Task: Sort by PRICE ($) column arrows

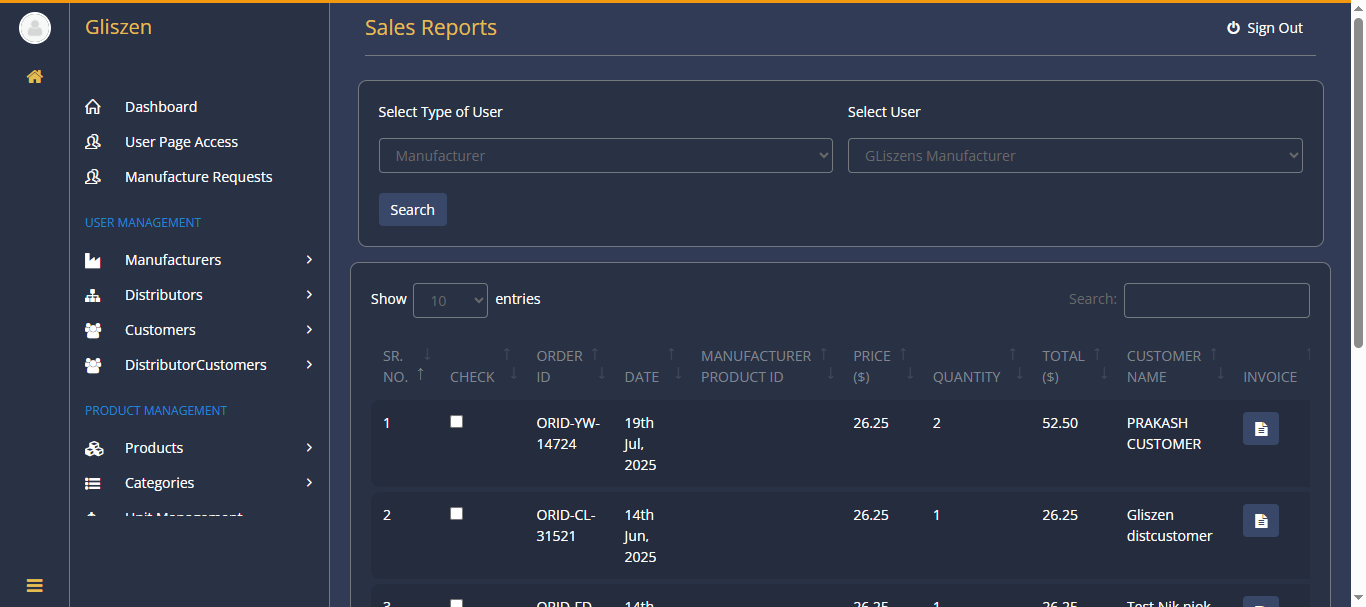Action: 907,364
